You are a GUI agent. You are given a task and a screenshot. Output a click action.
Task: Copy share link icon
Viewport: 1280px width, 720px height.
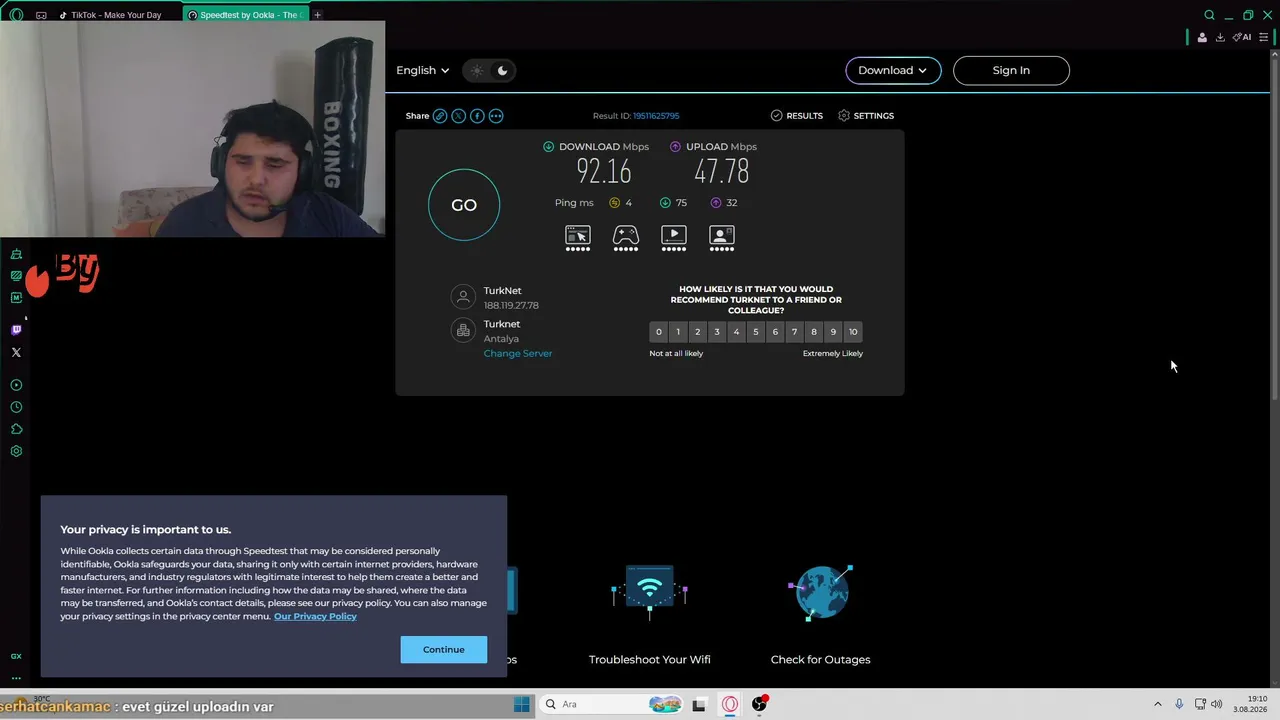coord(440,116)
